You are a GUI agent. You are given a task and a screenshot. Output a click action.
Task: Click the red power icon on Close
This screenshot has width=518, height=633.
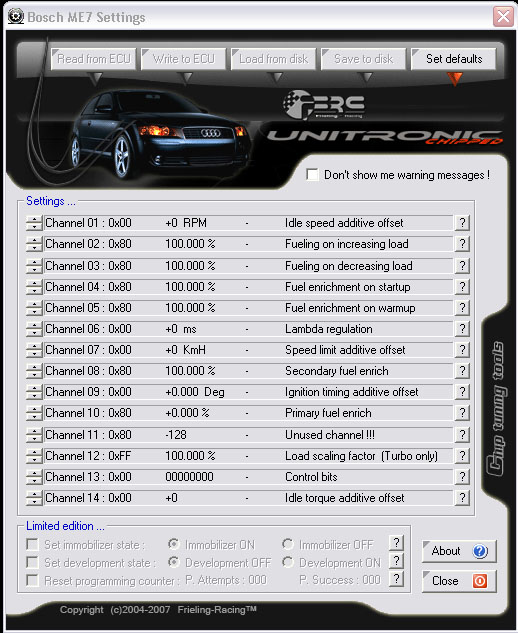coord(480,581)
